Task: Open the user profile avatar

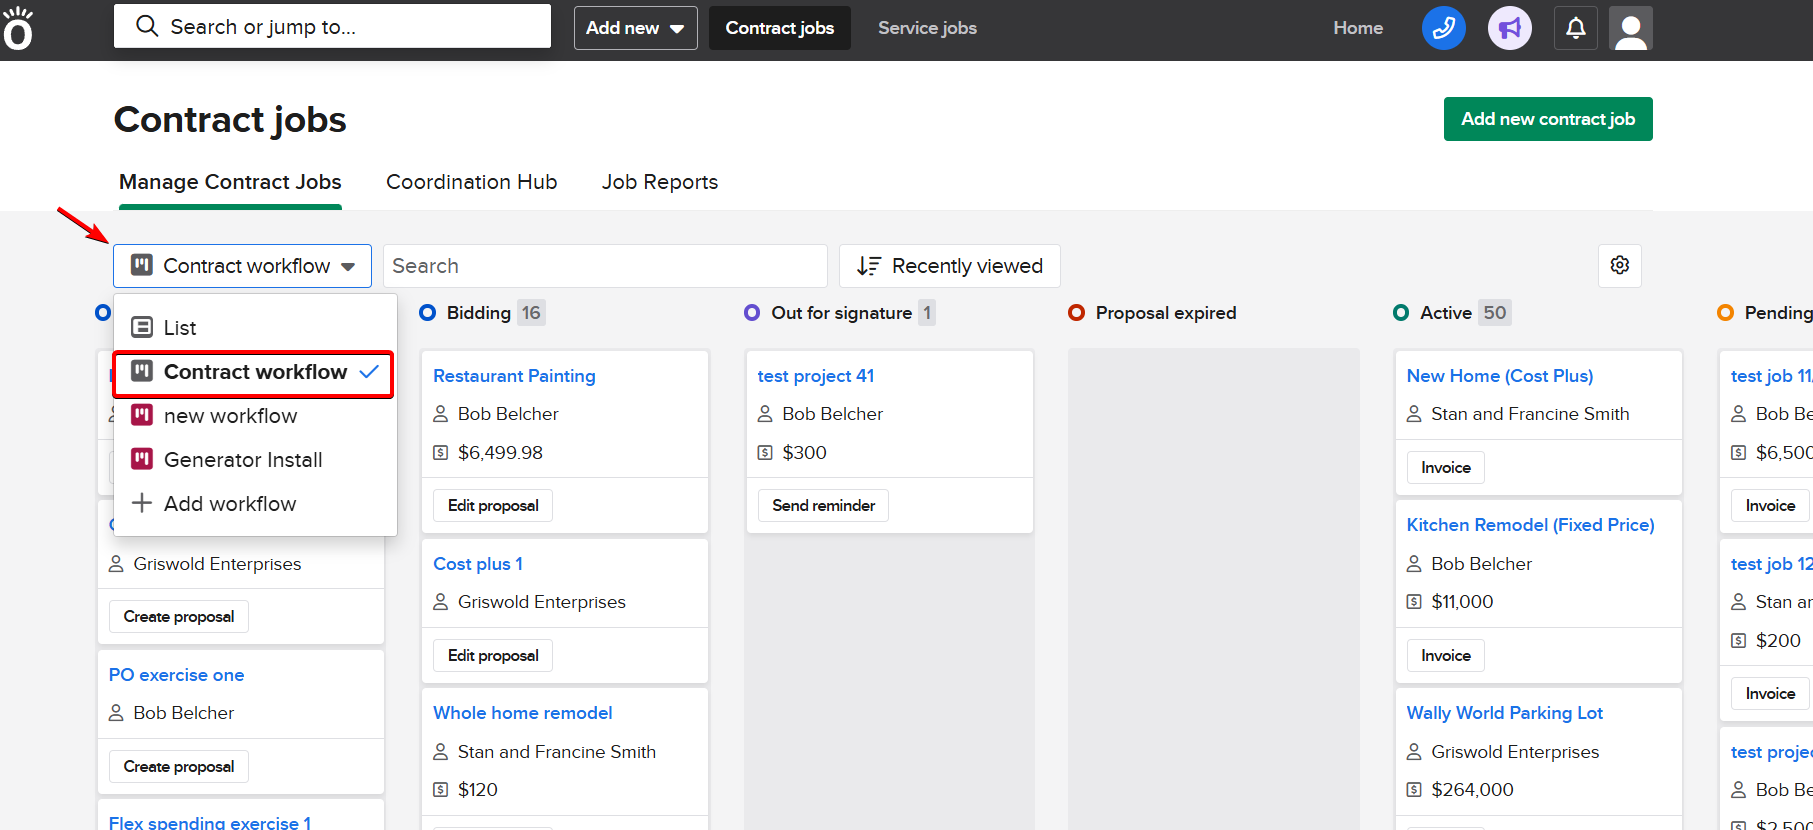Action: tap(1630, 28)
